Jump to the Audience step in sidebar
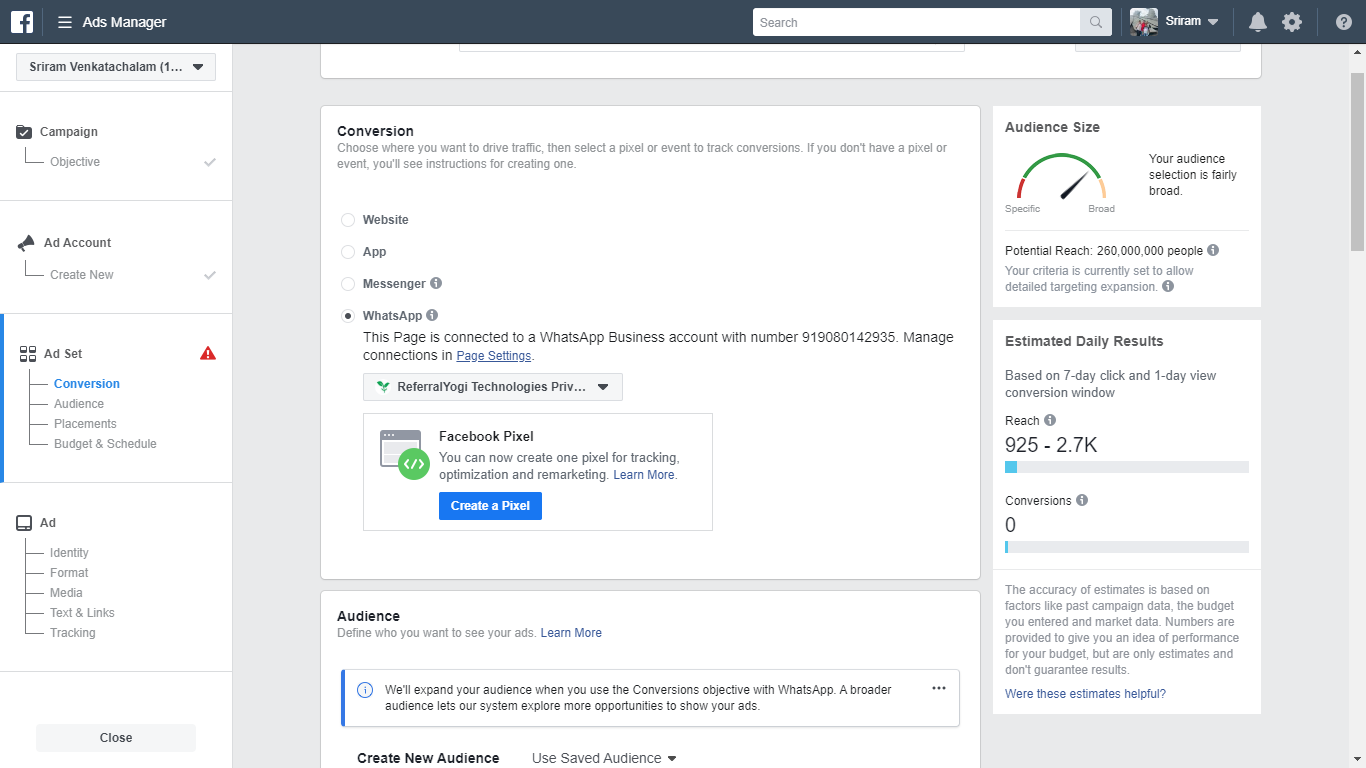Viewport: 1366px width, 768px height. (x=79, y=404)
